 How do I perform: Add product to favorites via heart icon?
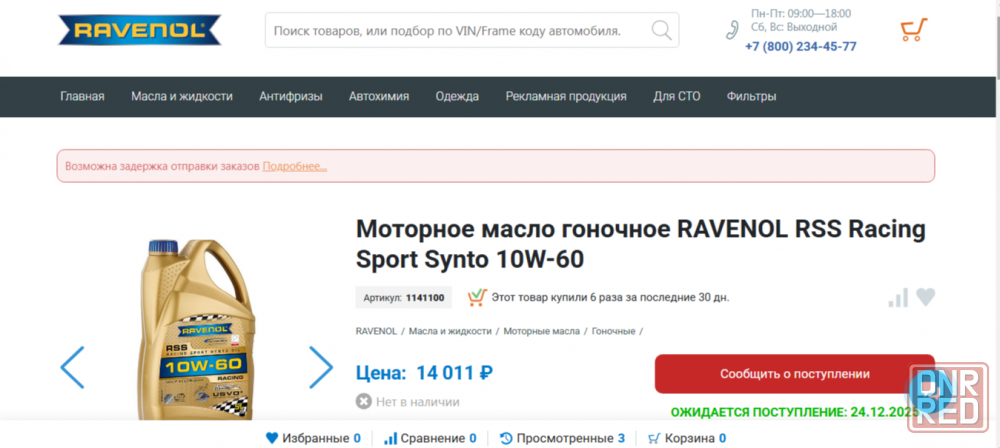click(x=926, y=297)
